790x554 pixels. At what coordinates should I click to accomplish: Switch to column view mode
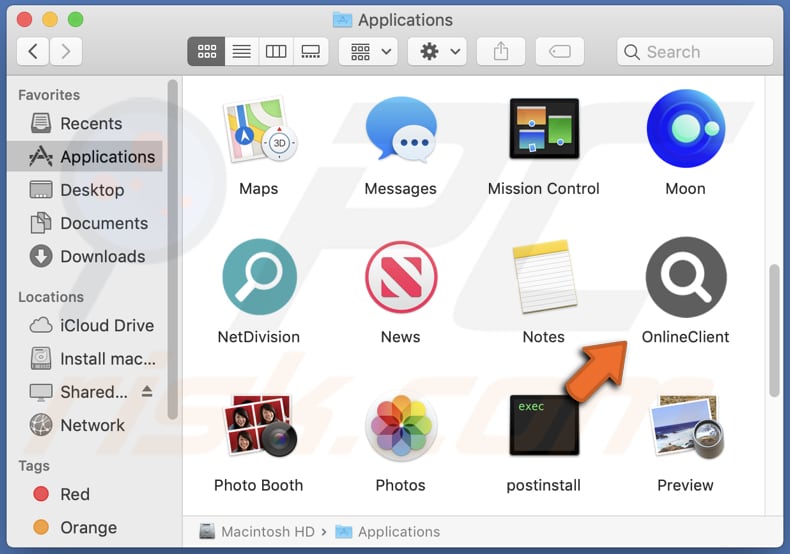276,51
